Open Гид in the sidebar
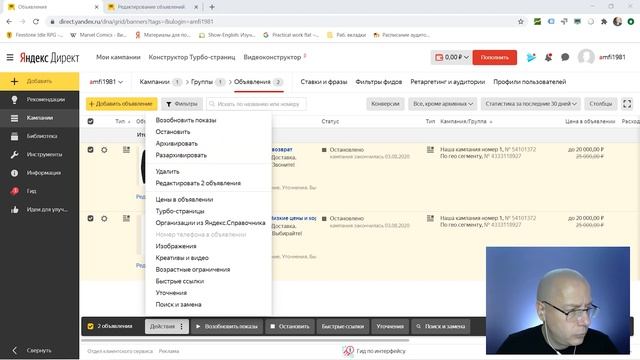 click(x=40, y=191)
